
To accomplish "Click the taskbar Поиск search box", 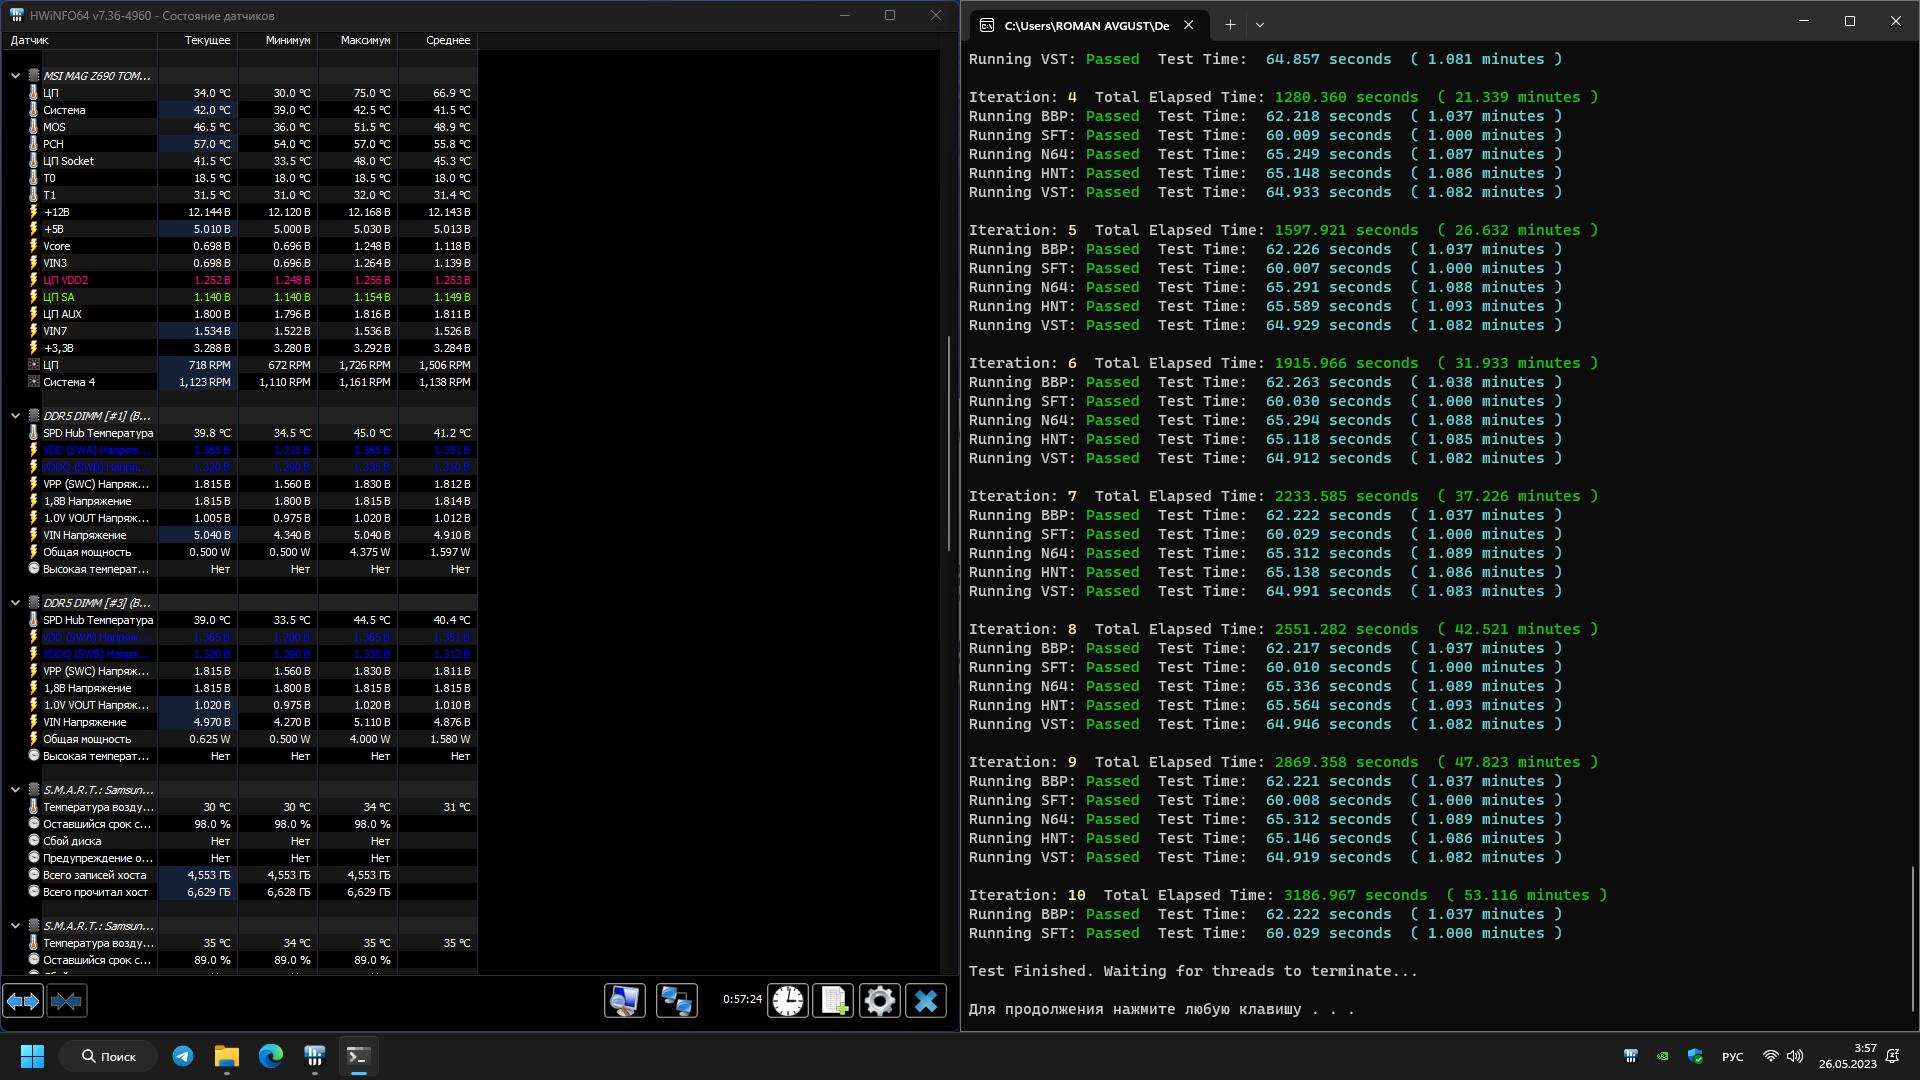I will tap(108, 1056).
